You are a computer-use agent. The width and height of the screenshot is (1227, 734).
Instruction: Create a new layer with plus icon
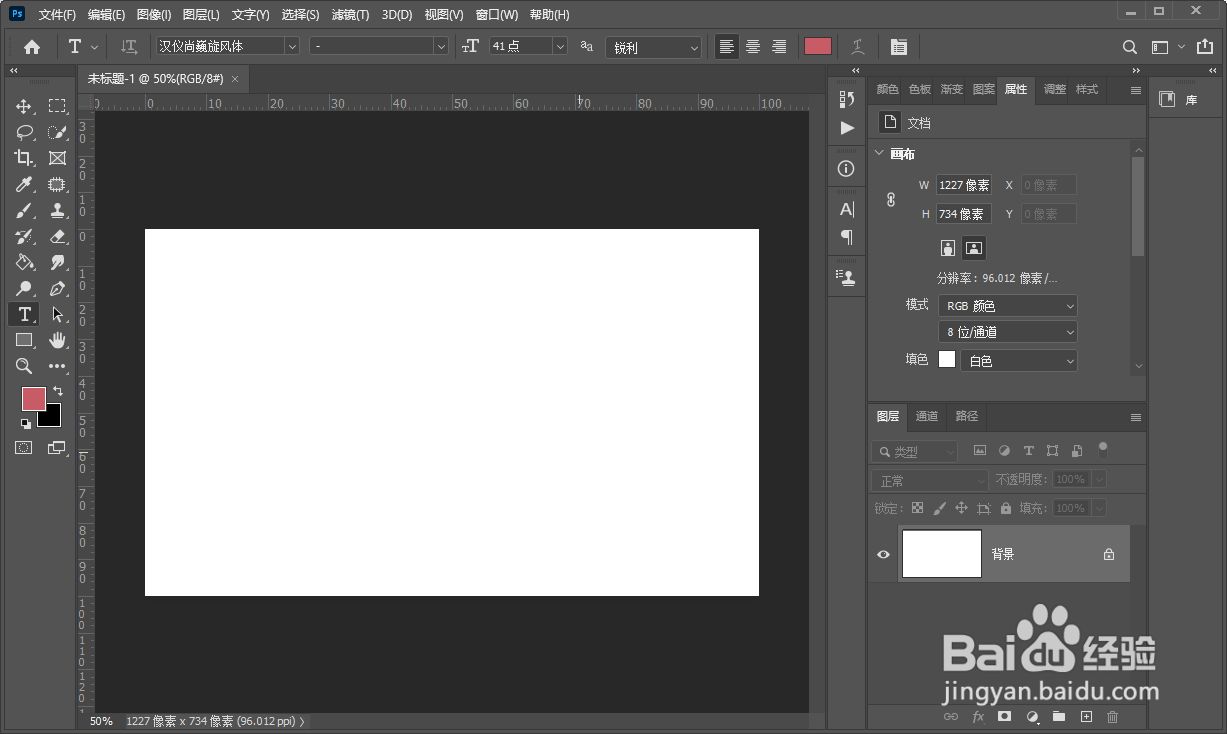click(x=1086, y=717)
